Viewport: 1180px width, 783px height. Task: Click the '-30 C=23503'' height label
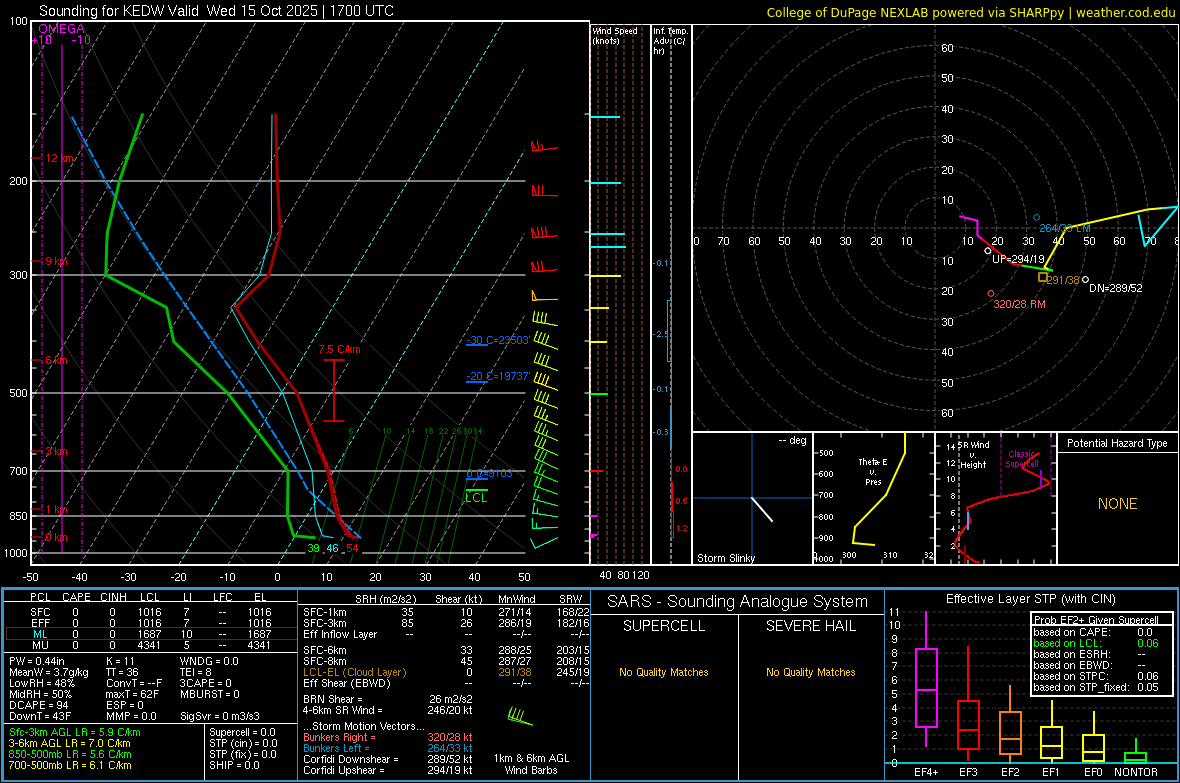tap(497, 340)
